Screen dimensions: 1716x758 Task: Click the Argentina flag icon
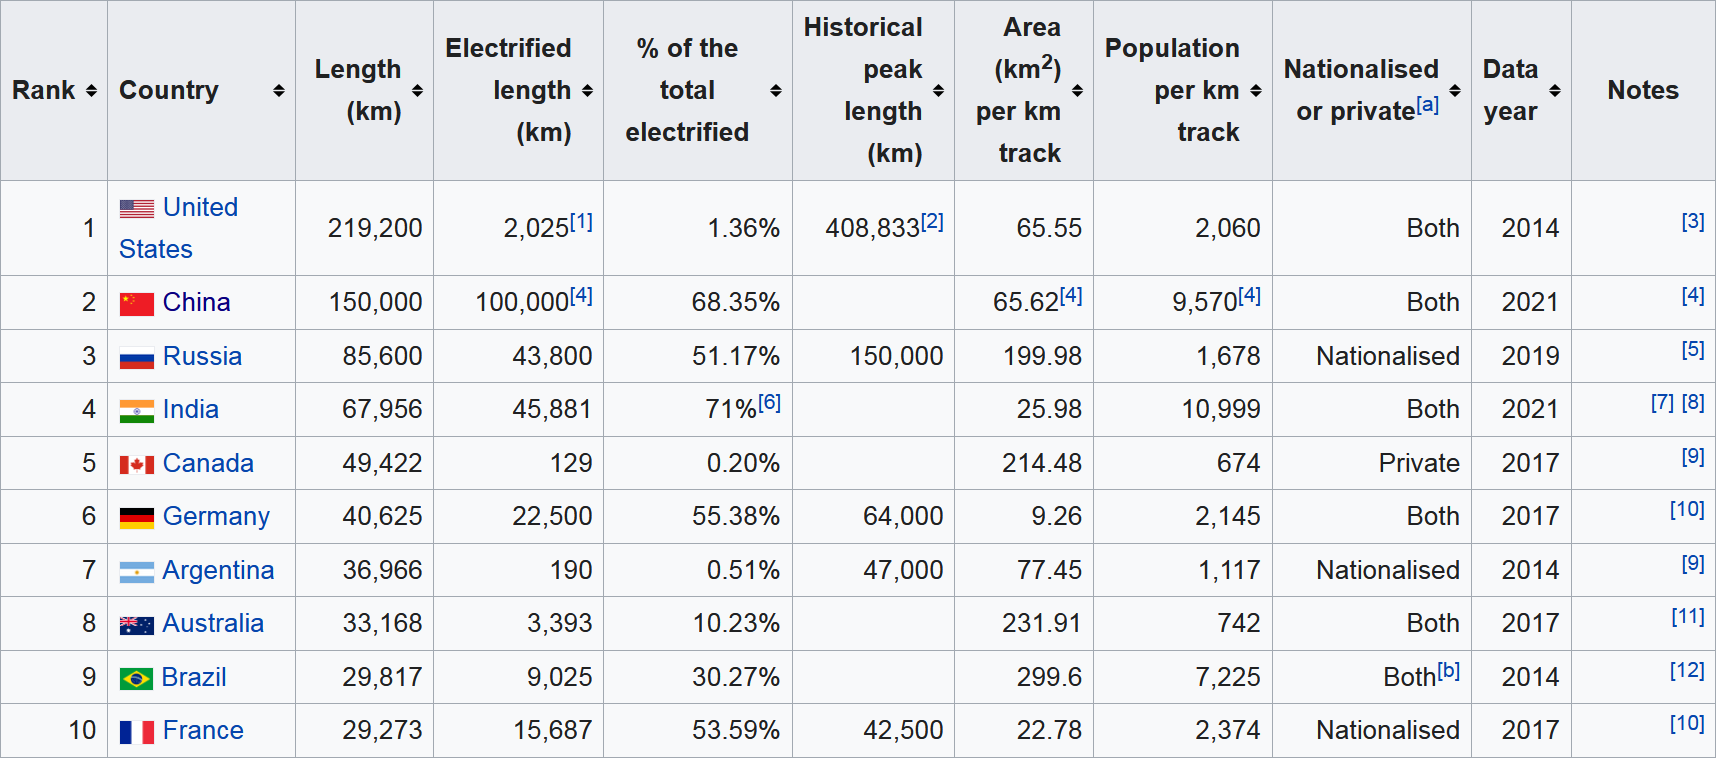(137, 572)
